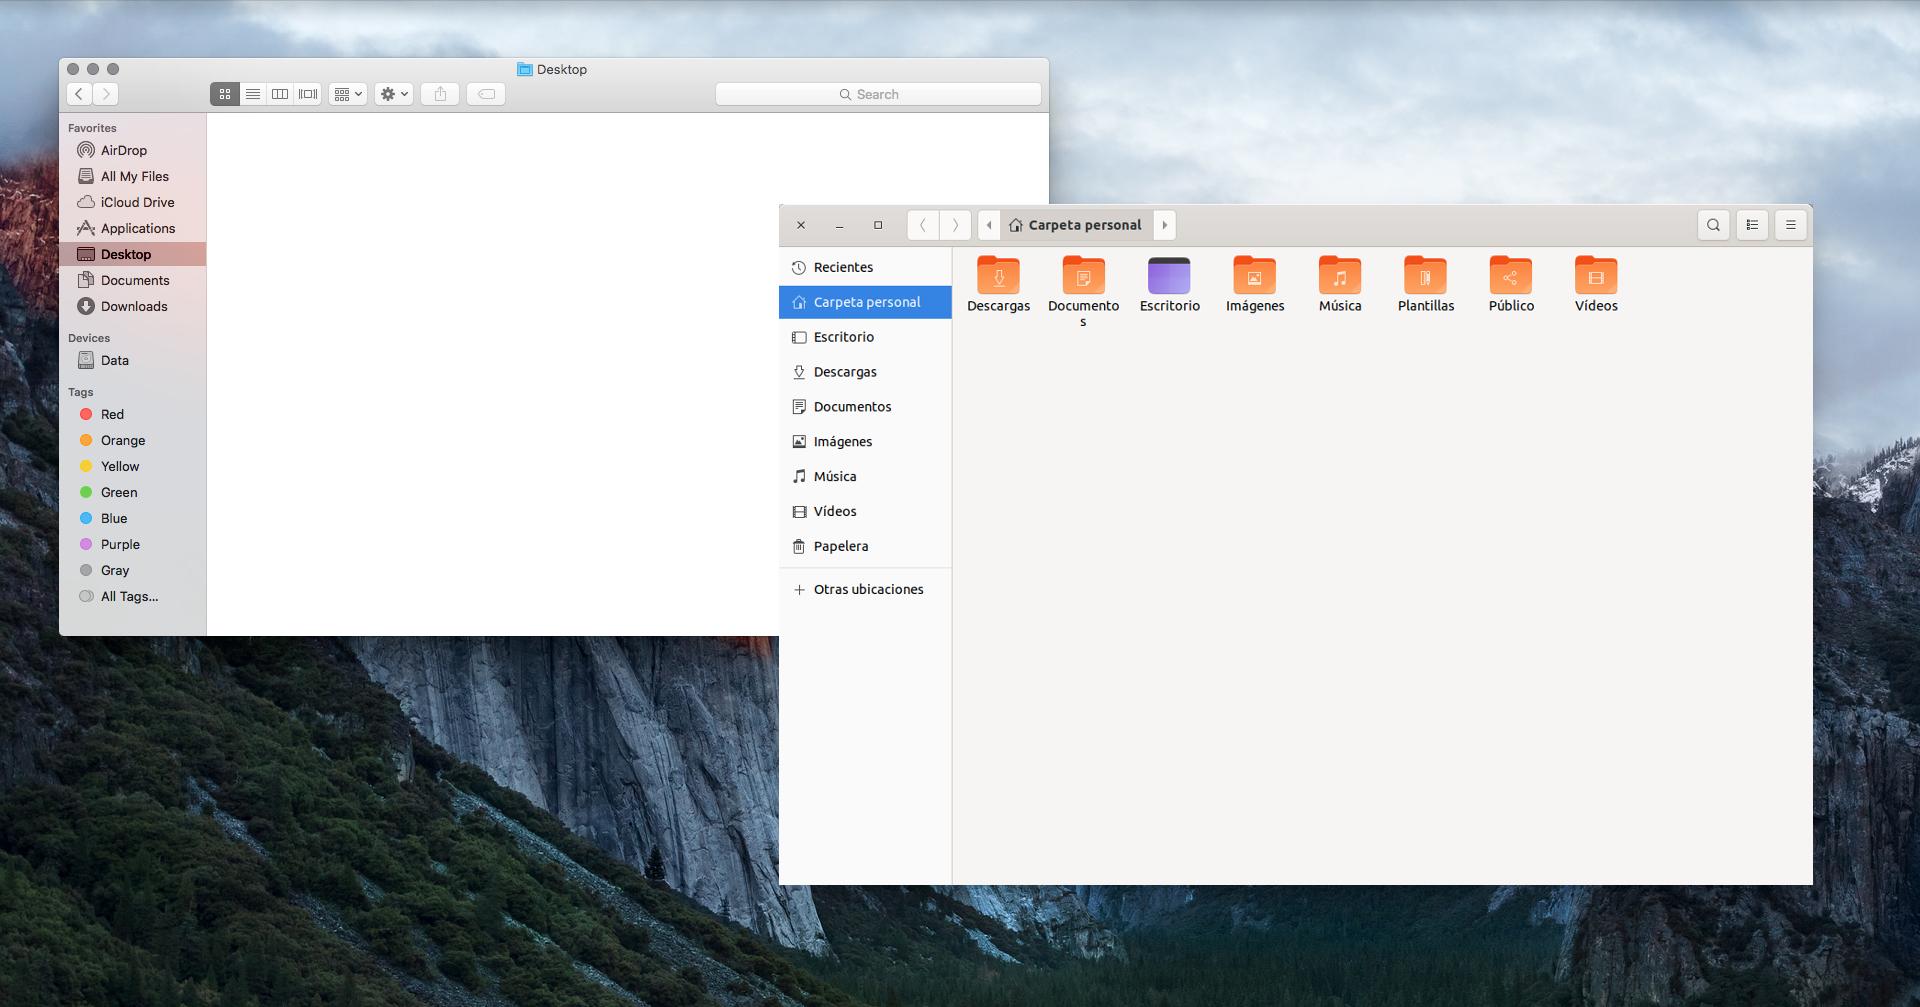Open the hamburger menu in Nautilus
This screenshot has width=1920, height=1007.
[1790, 225]
